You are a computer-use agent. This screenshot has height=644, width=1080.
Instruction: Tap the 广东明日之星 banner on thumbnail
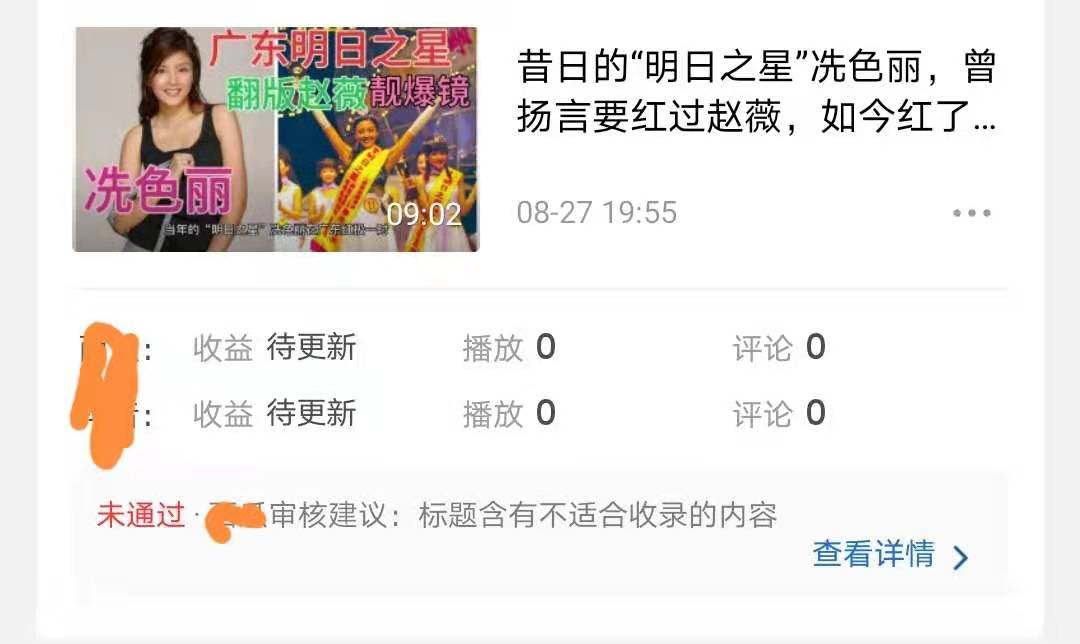pyautogui.click(x=330, y=50)
